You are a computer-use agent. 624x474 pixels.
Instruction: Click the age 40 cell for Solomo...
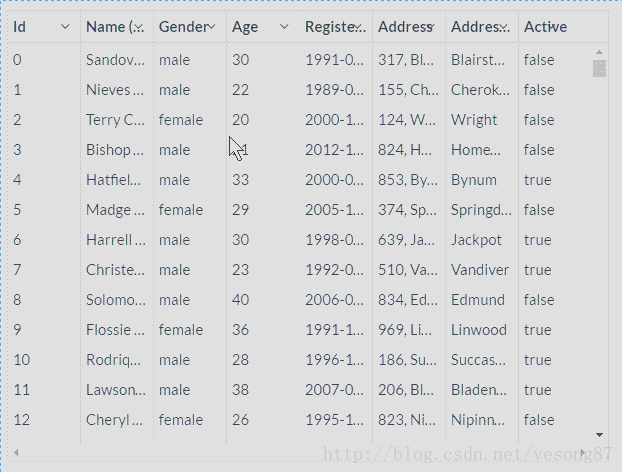(241, 300)
